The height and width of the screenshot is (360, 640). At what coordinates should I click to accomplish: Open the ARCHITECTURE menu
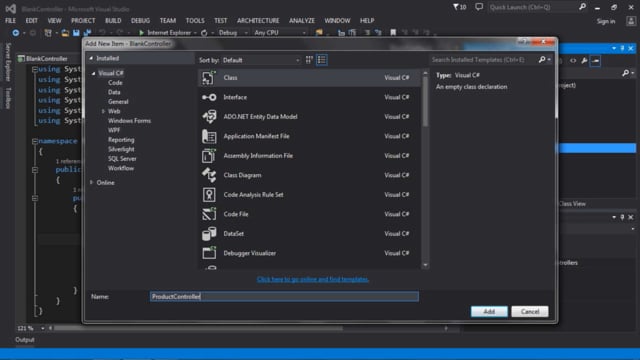click(258, 20)
